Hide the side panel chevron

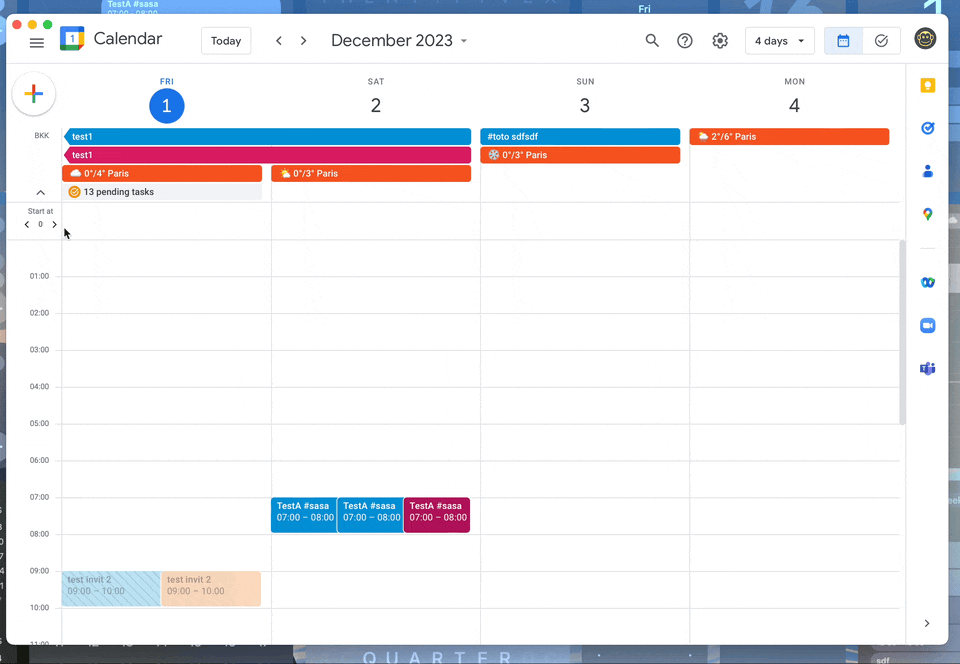click(927, 623)
